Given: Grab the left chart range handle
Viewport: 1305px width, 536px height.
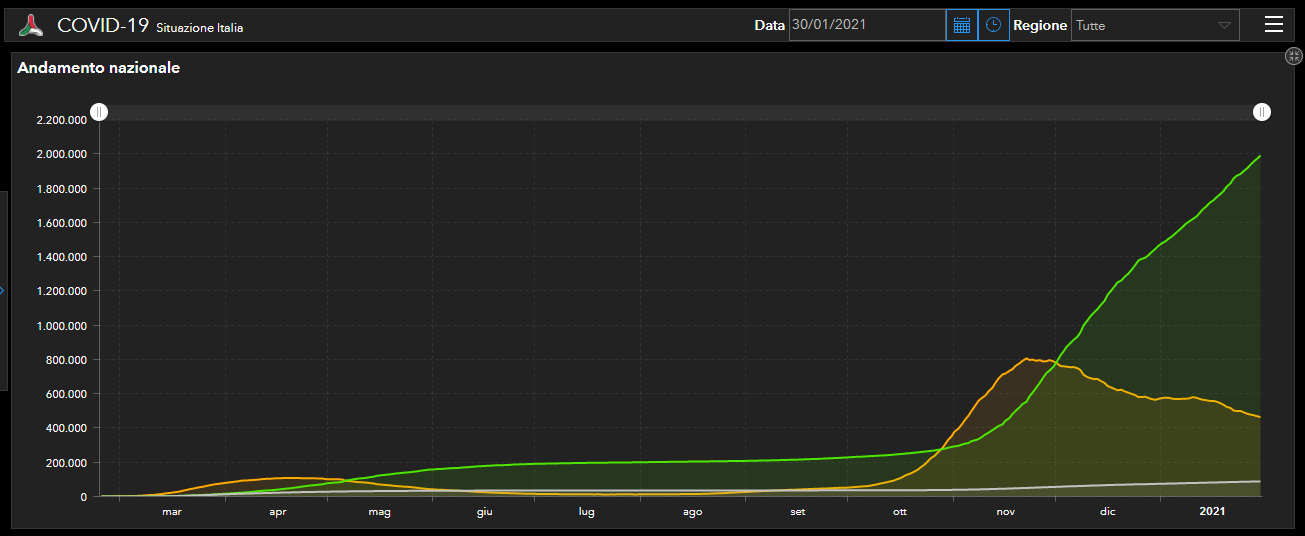Looking at the screenshot, I should [99, 112].
